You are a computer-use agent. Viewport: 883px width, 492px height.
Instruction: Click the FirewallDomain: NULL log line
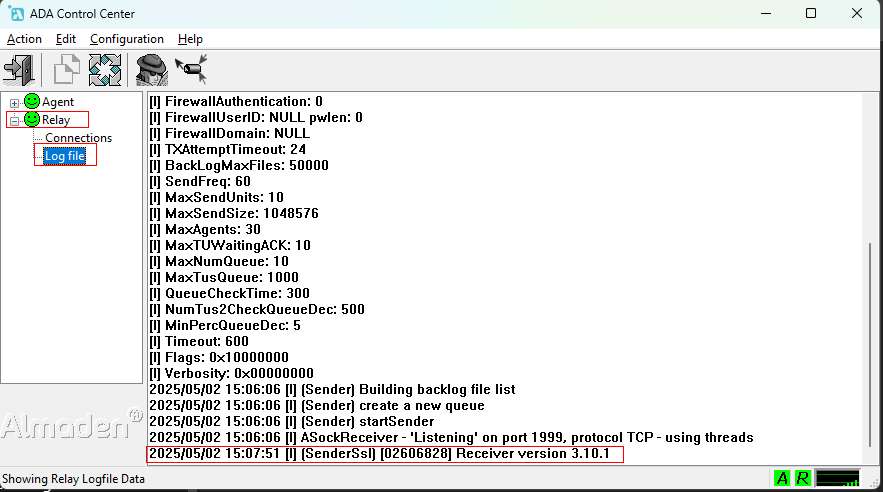tap(229, 133)
